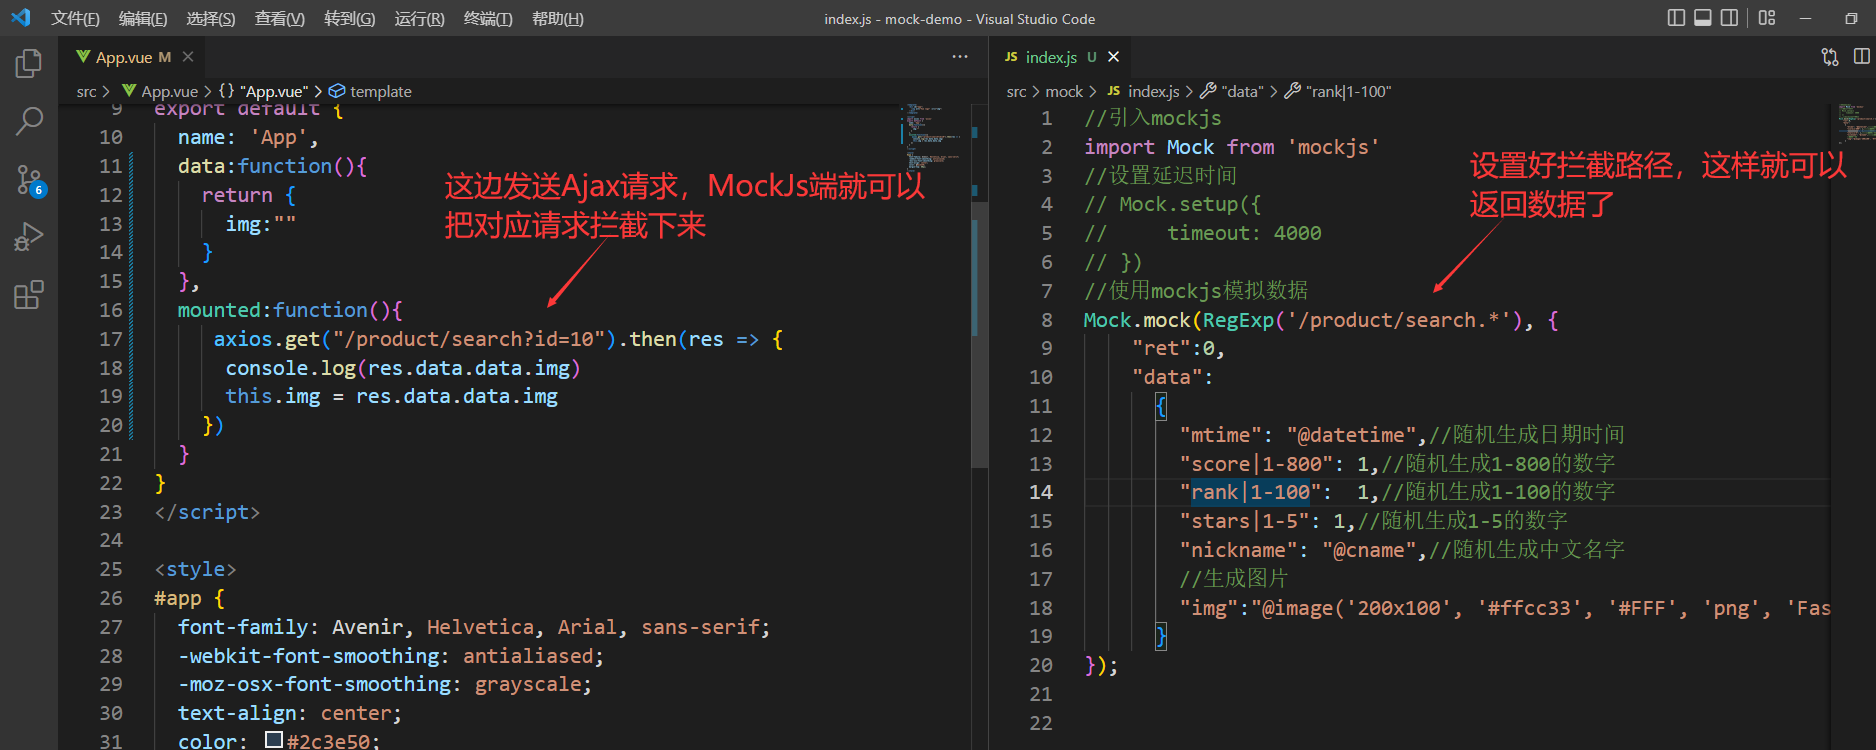Click "stars|1-5" key on line 15
This screenshot has height=750, width=1876.
click(x=1245, y=521)
